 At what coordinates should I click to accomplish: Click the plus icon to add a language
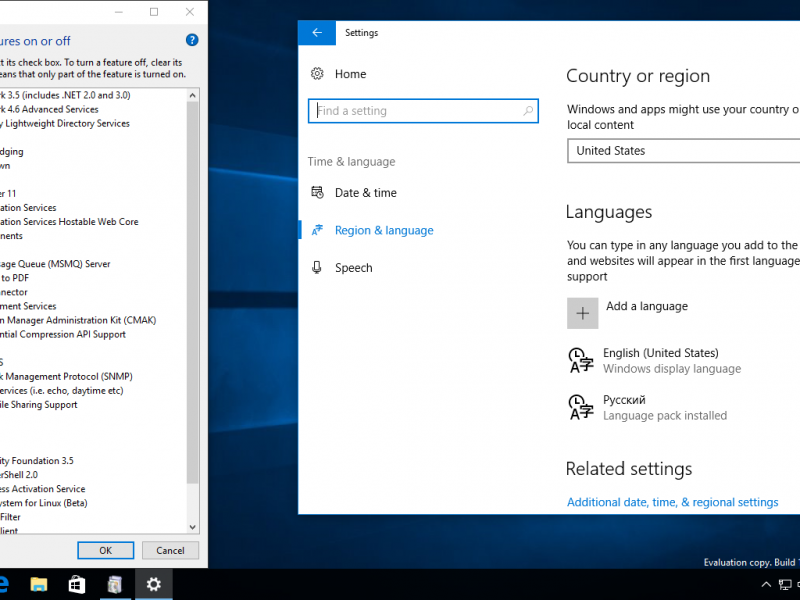coord(583,313)
